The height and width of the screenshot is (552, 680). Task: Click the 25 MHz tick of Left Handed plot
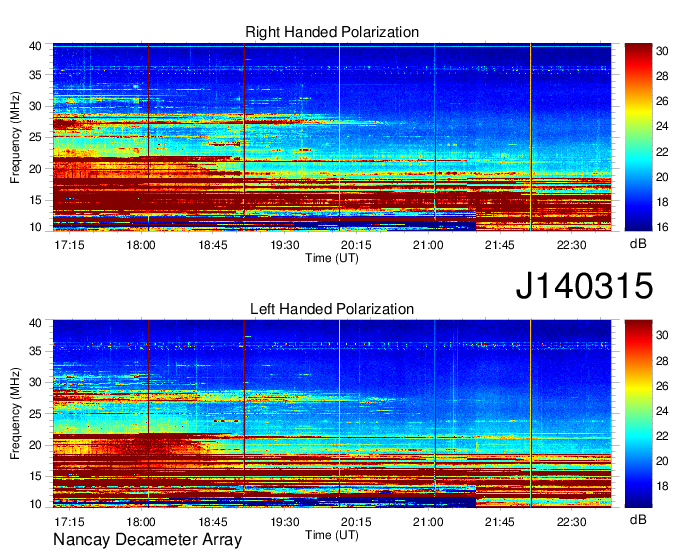click(x=36, y=414)
